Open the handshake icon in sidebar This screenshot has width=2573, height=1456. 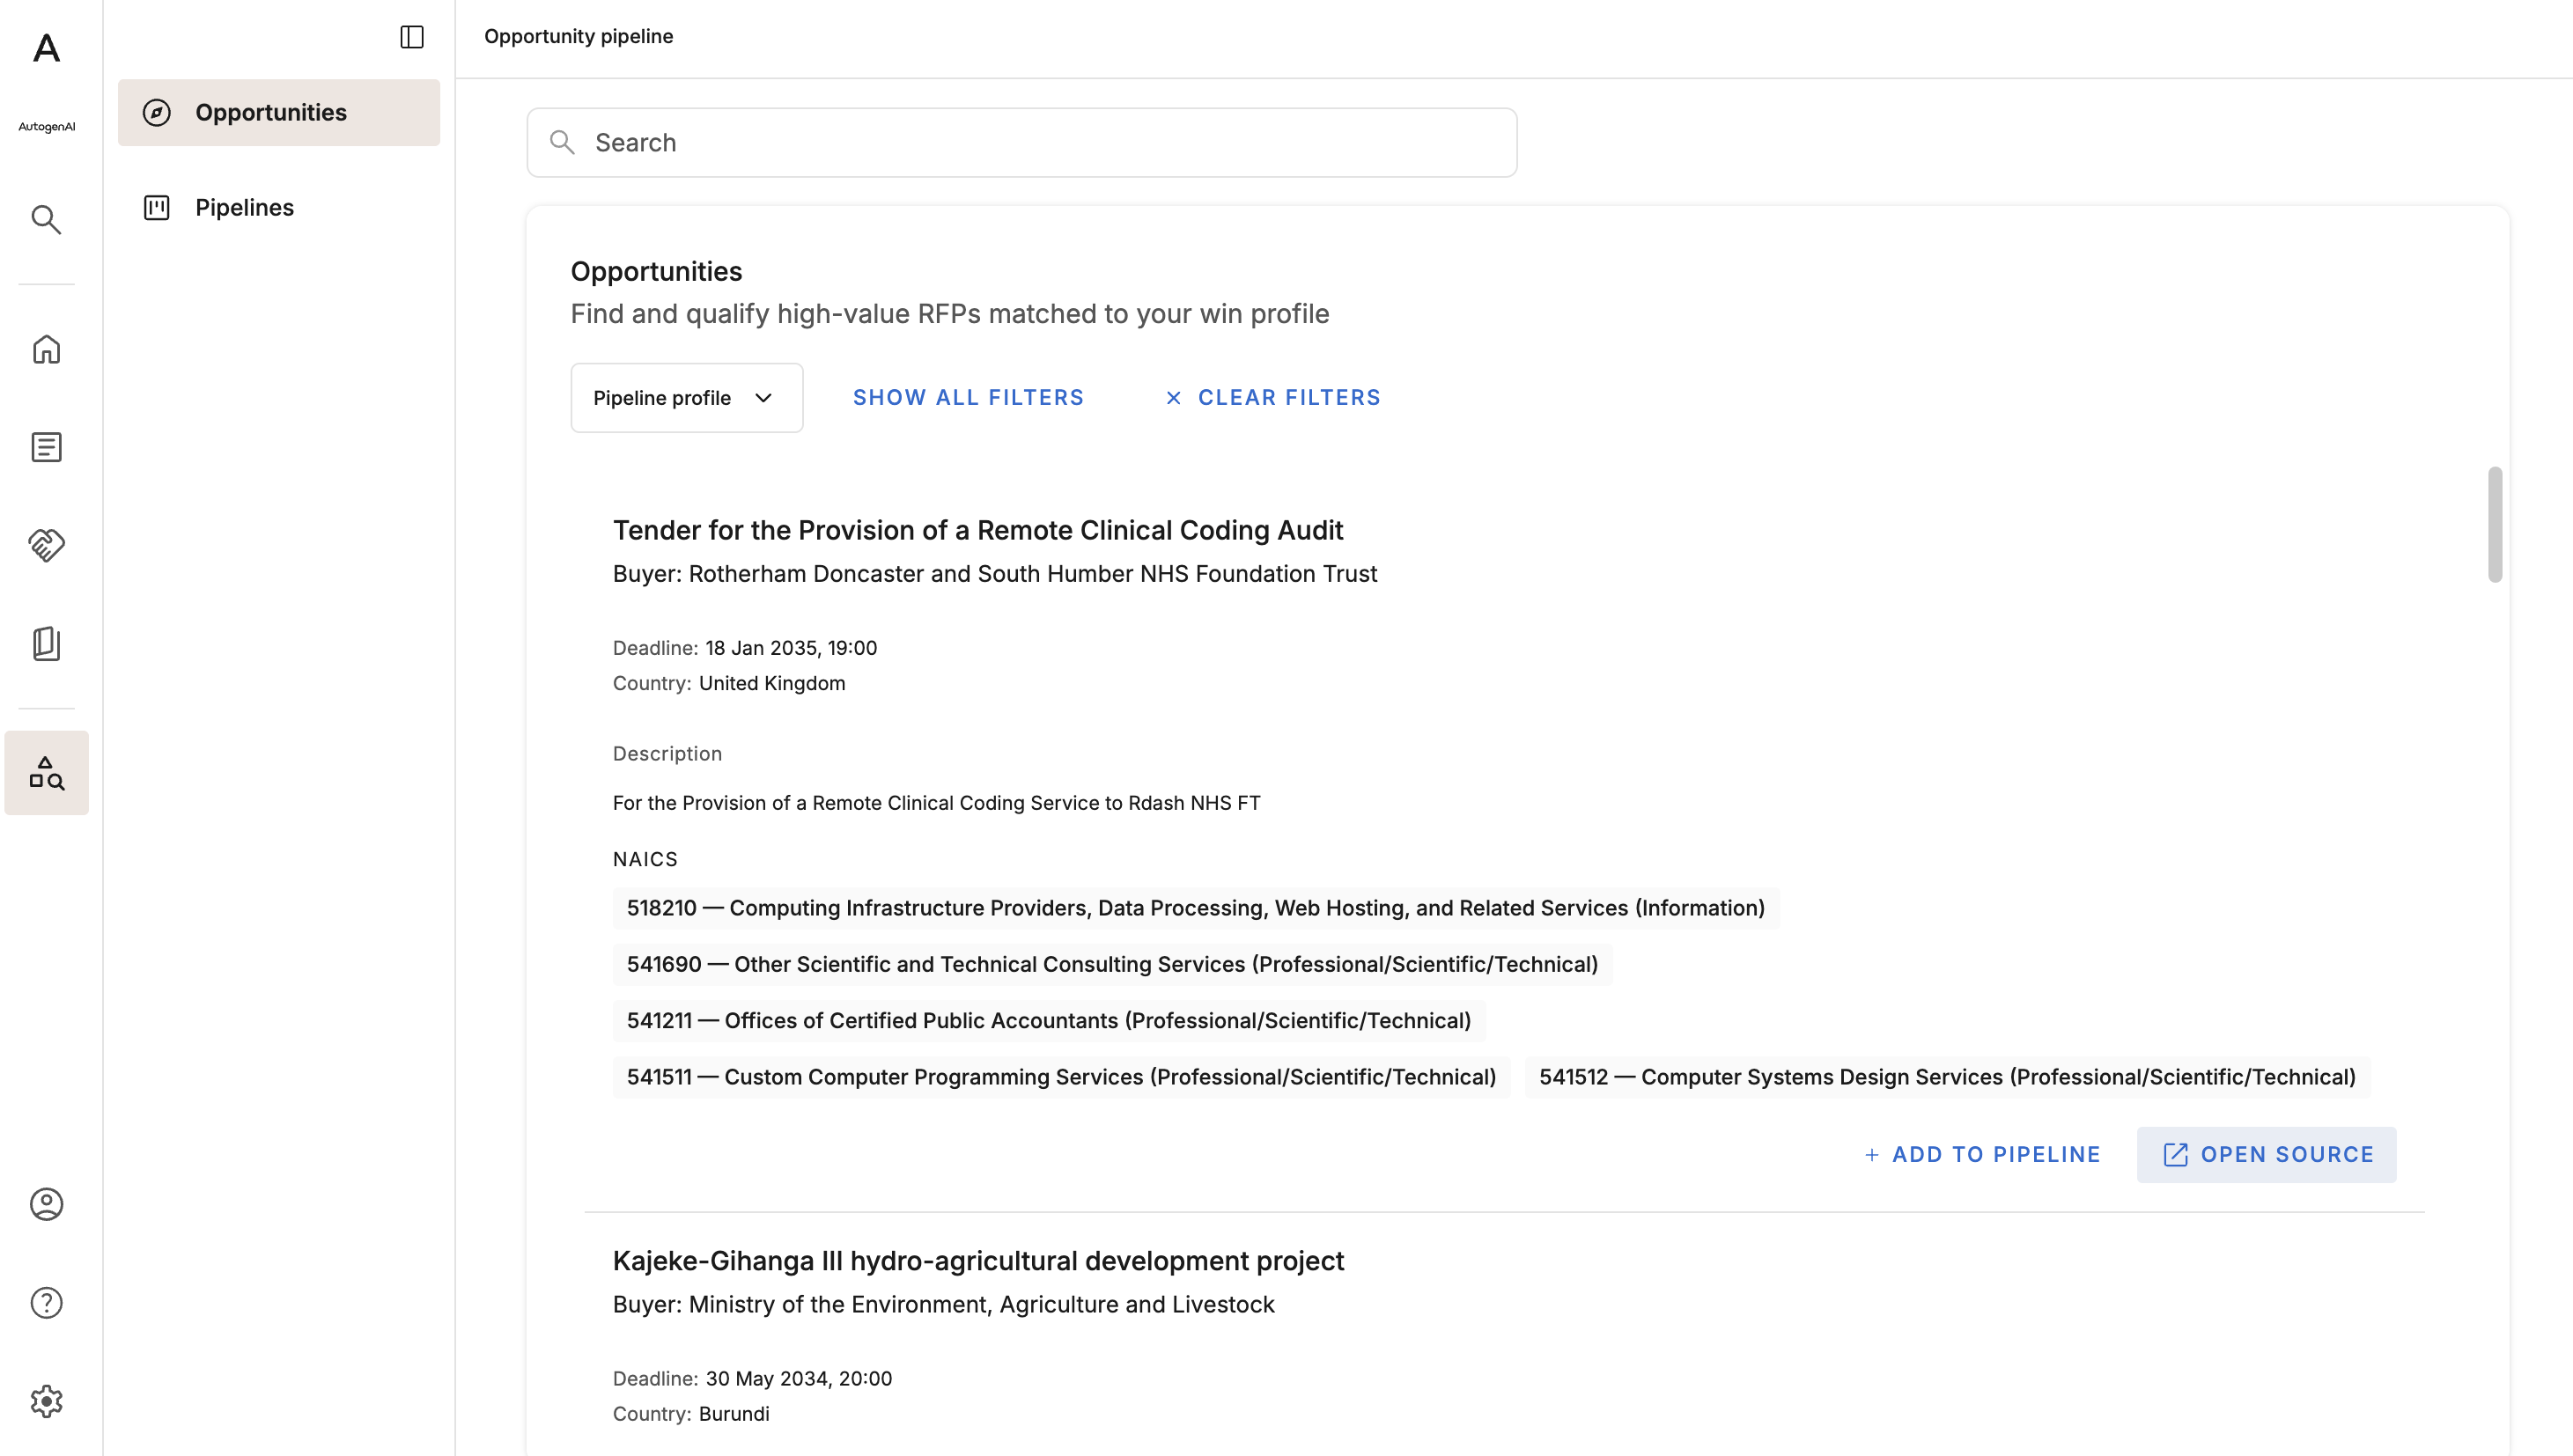(x=46, y=545)
